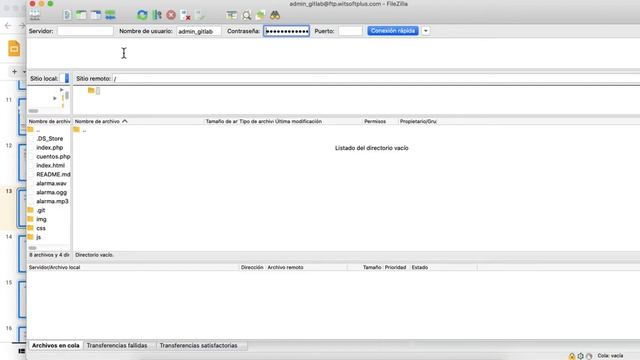Switch to Transferencias satisfactorias tab
The width and height of the screenshot is (640, 360).
coord(198,345)
